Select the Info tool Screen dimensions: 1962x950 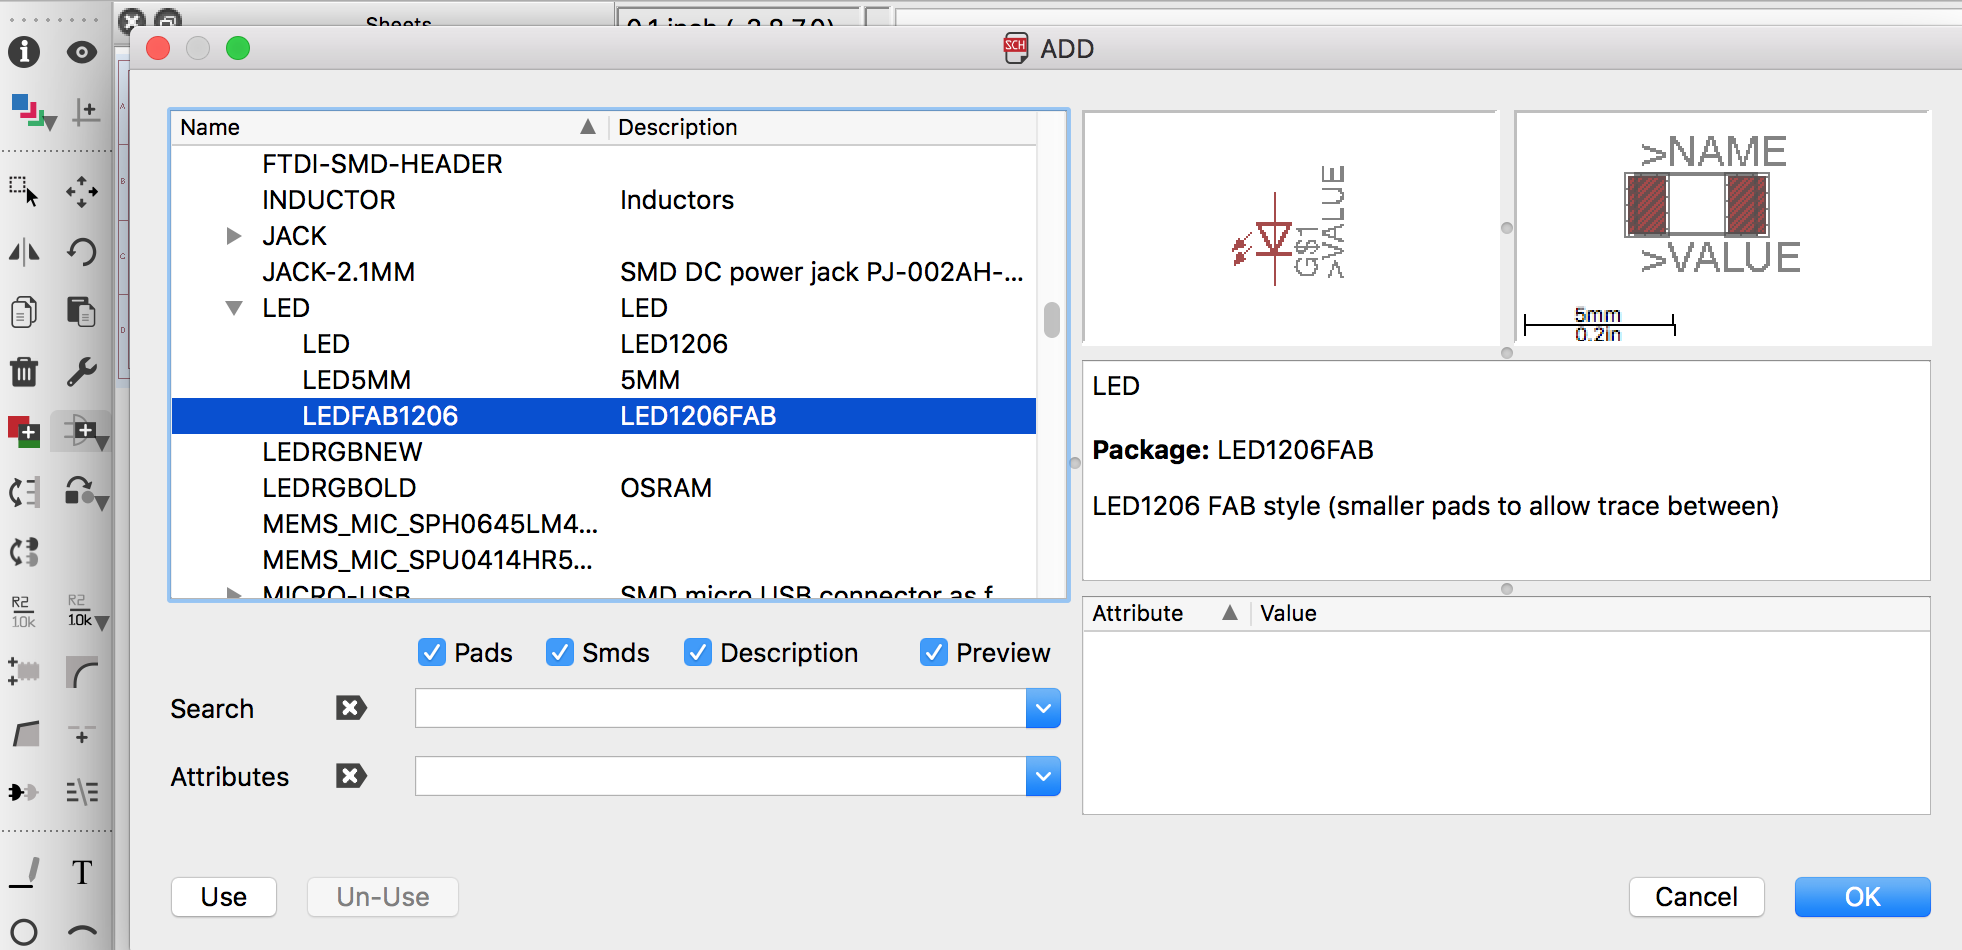[x=24, y=53]
